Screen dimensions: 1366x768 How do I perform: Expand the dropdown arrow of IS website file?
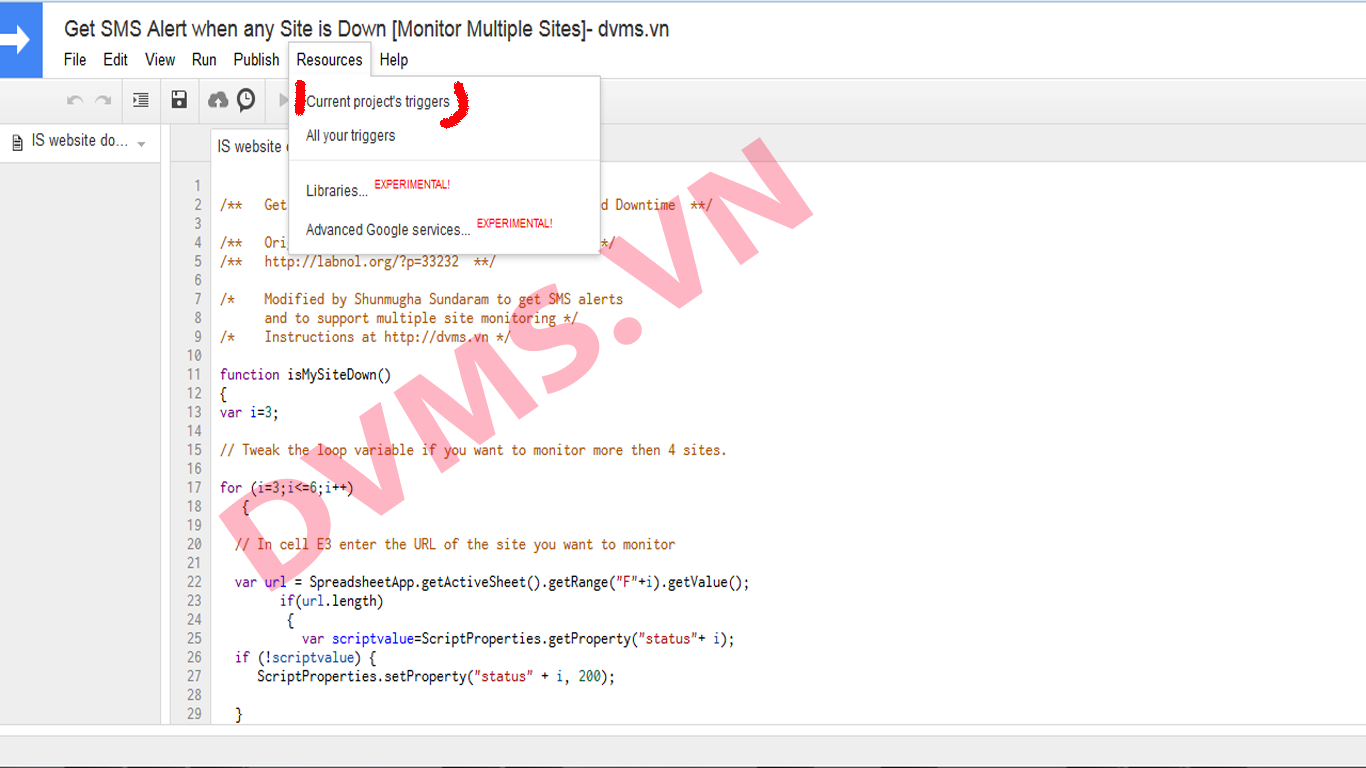(141, 144)
